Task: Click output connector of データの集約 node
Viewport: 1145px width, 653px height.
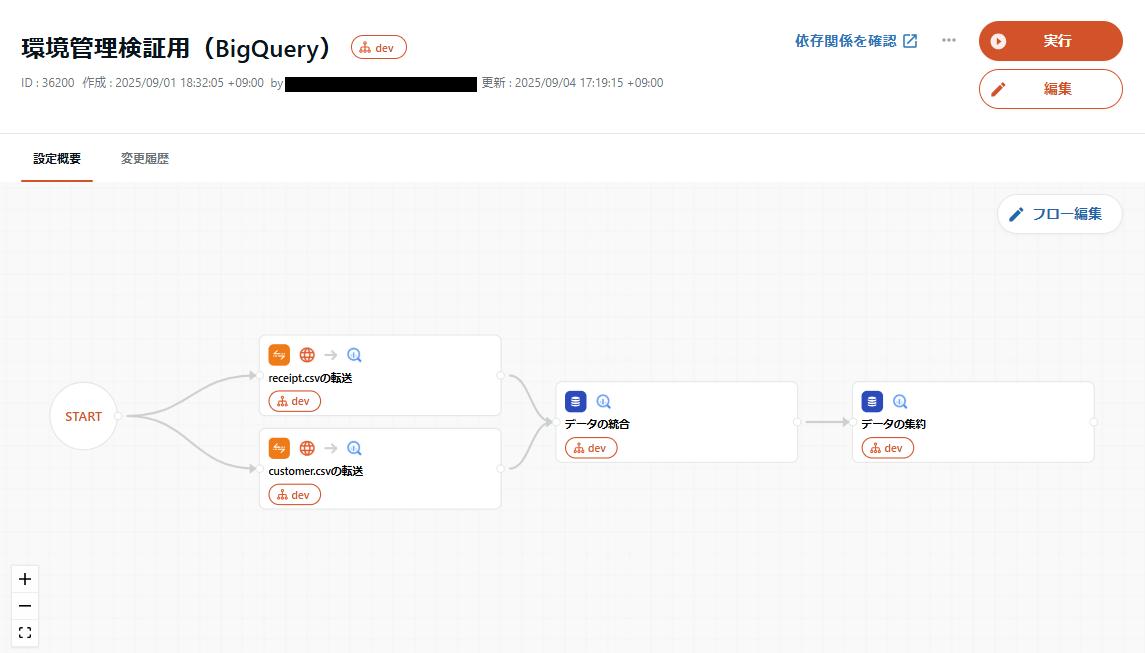Action: pyautogui.click(x=1093, y=422)
